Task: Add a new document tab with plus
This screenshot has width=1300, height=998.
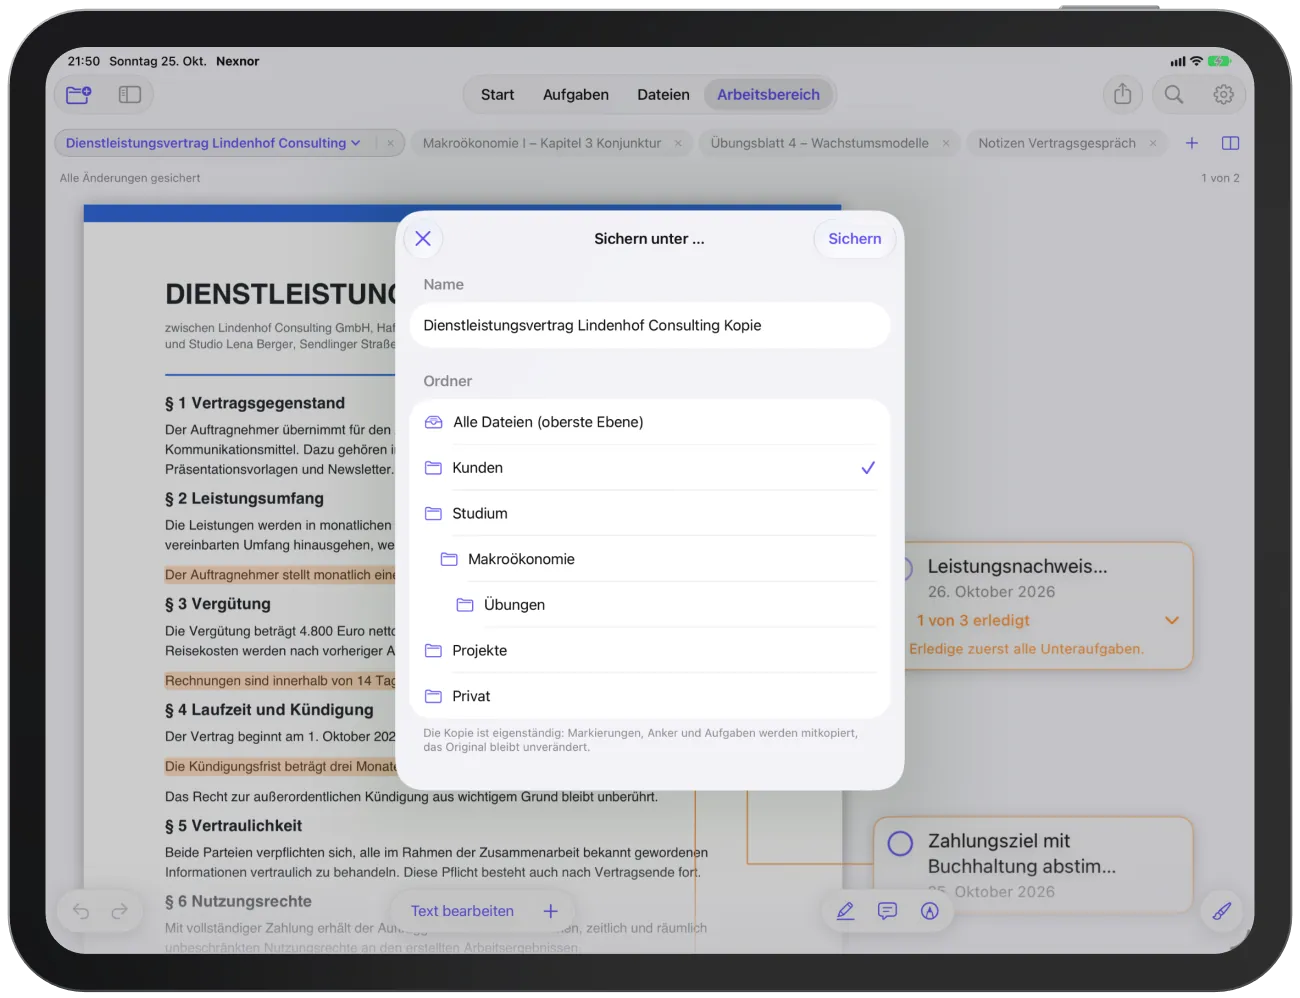Action: [x=1192, y=143]
